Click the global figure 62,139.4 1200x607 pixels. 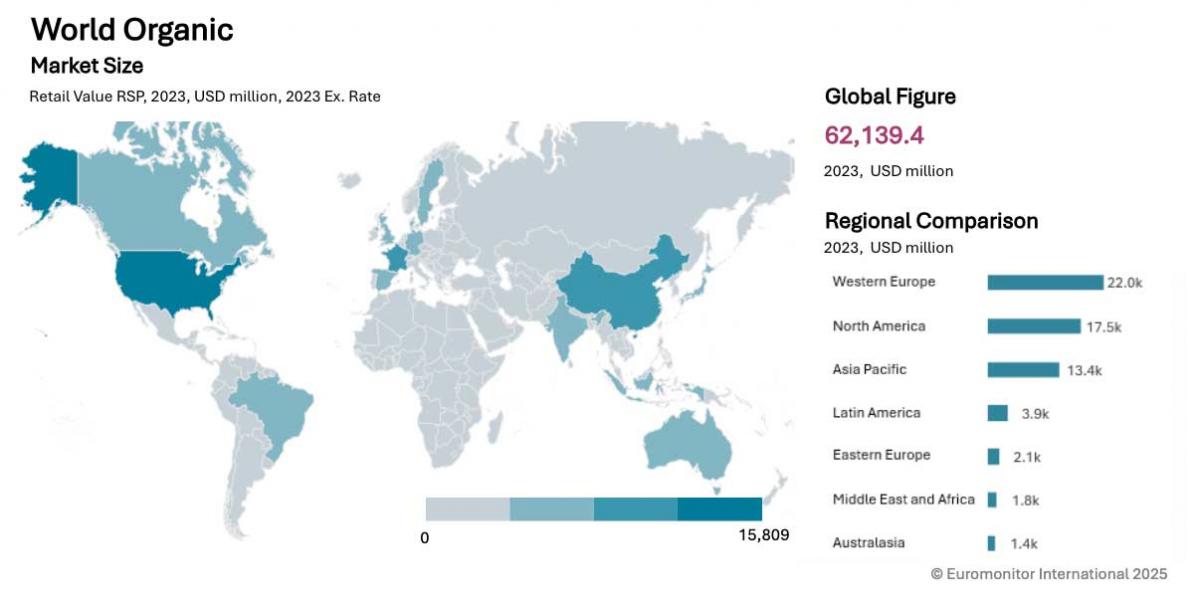click(874, 135)
